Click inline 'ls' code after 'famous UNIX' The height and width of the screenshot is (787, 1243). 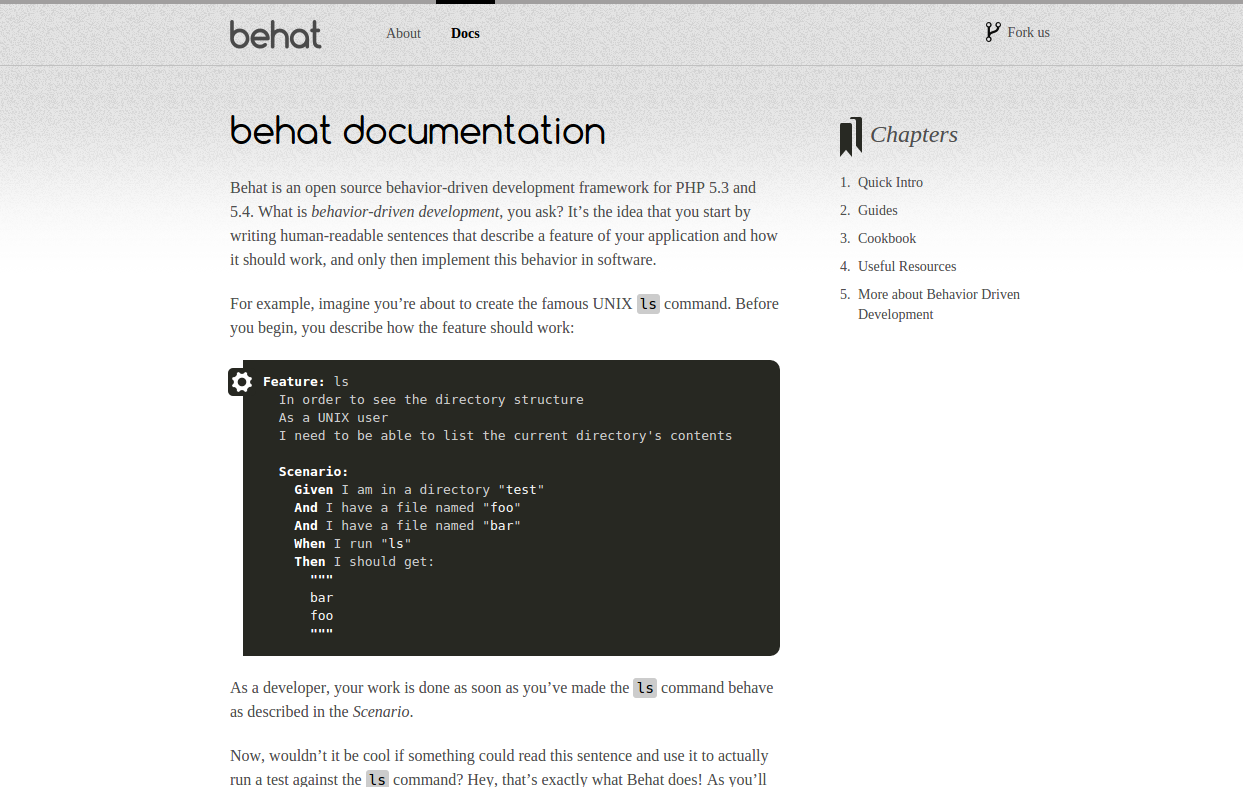pos(648,303)
